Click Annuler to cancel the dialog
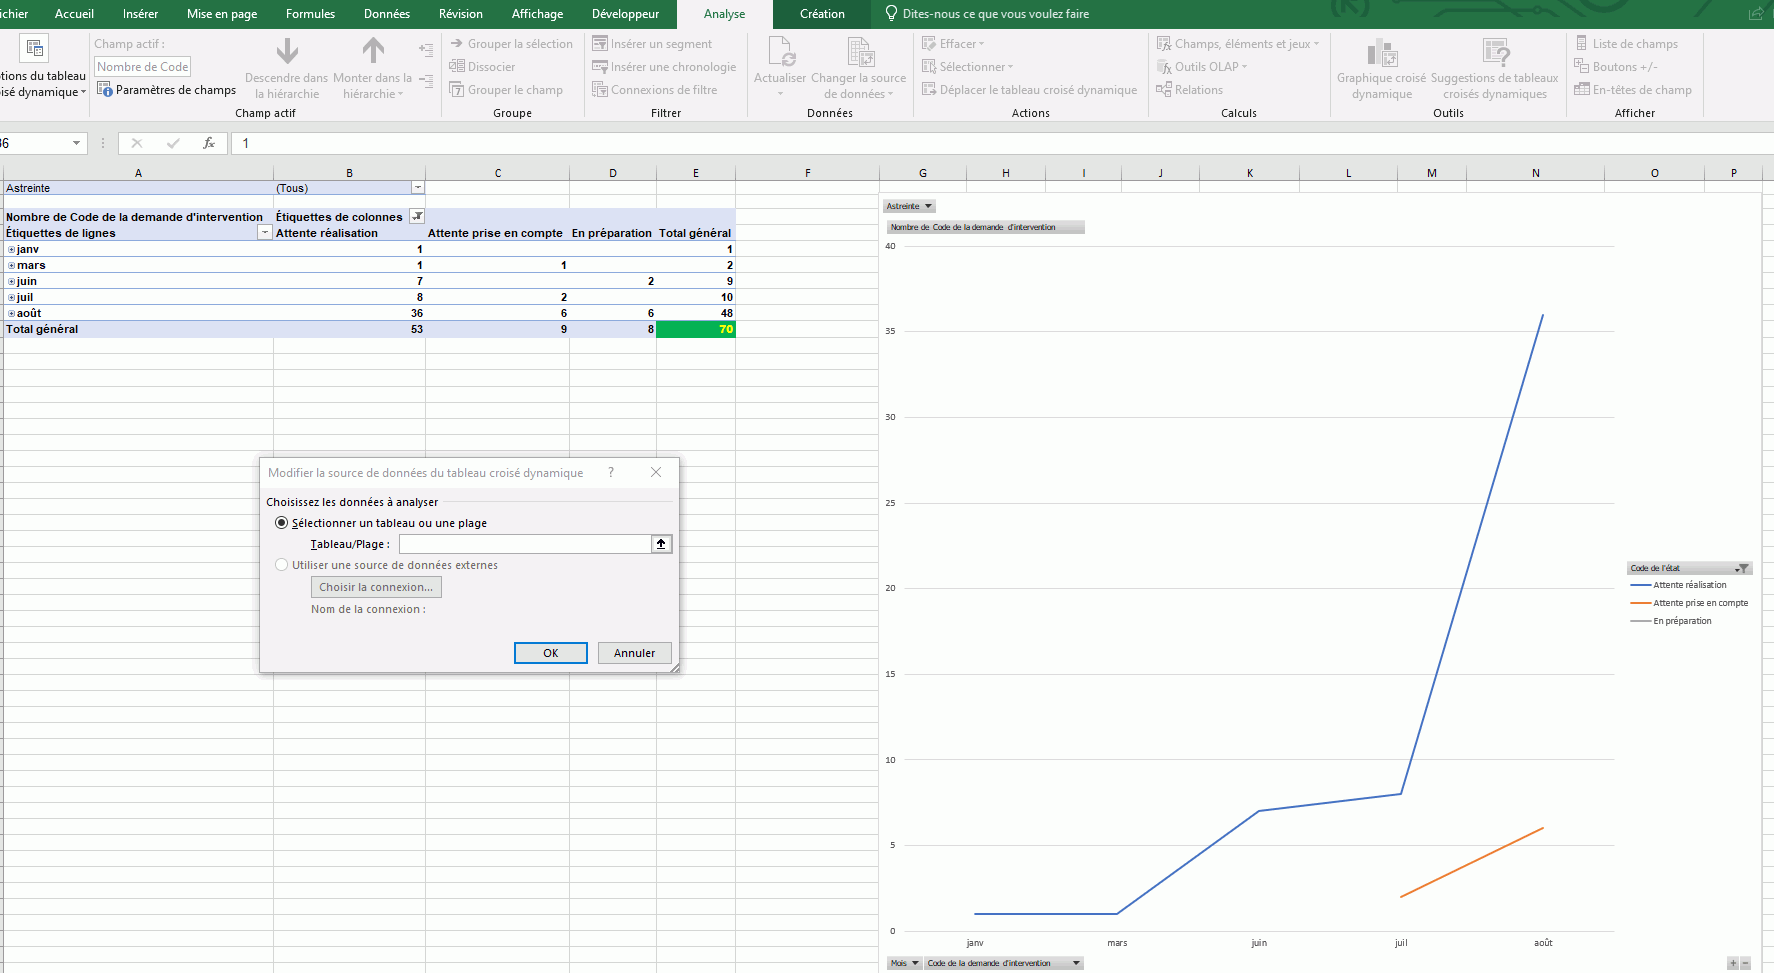This screenshot has height=973, width=1774. 634,653
